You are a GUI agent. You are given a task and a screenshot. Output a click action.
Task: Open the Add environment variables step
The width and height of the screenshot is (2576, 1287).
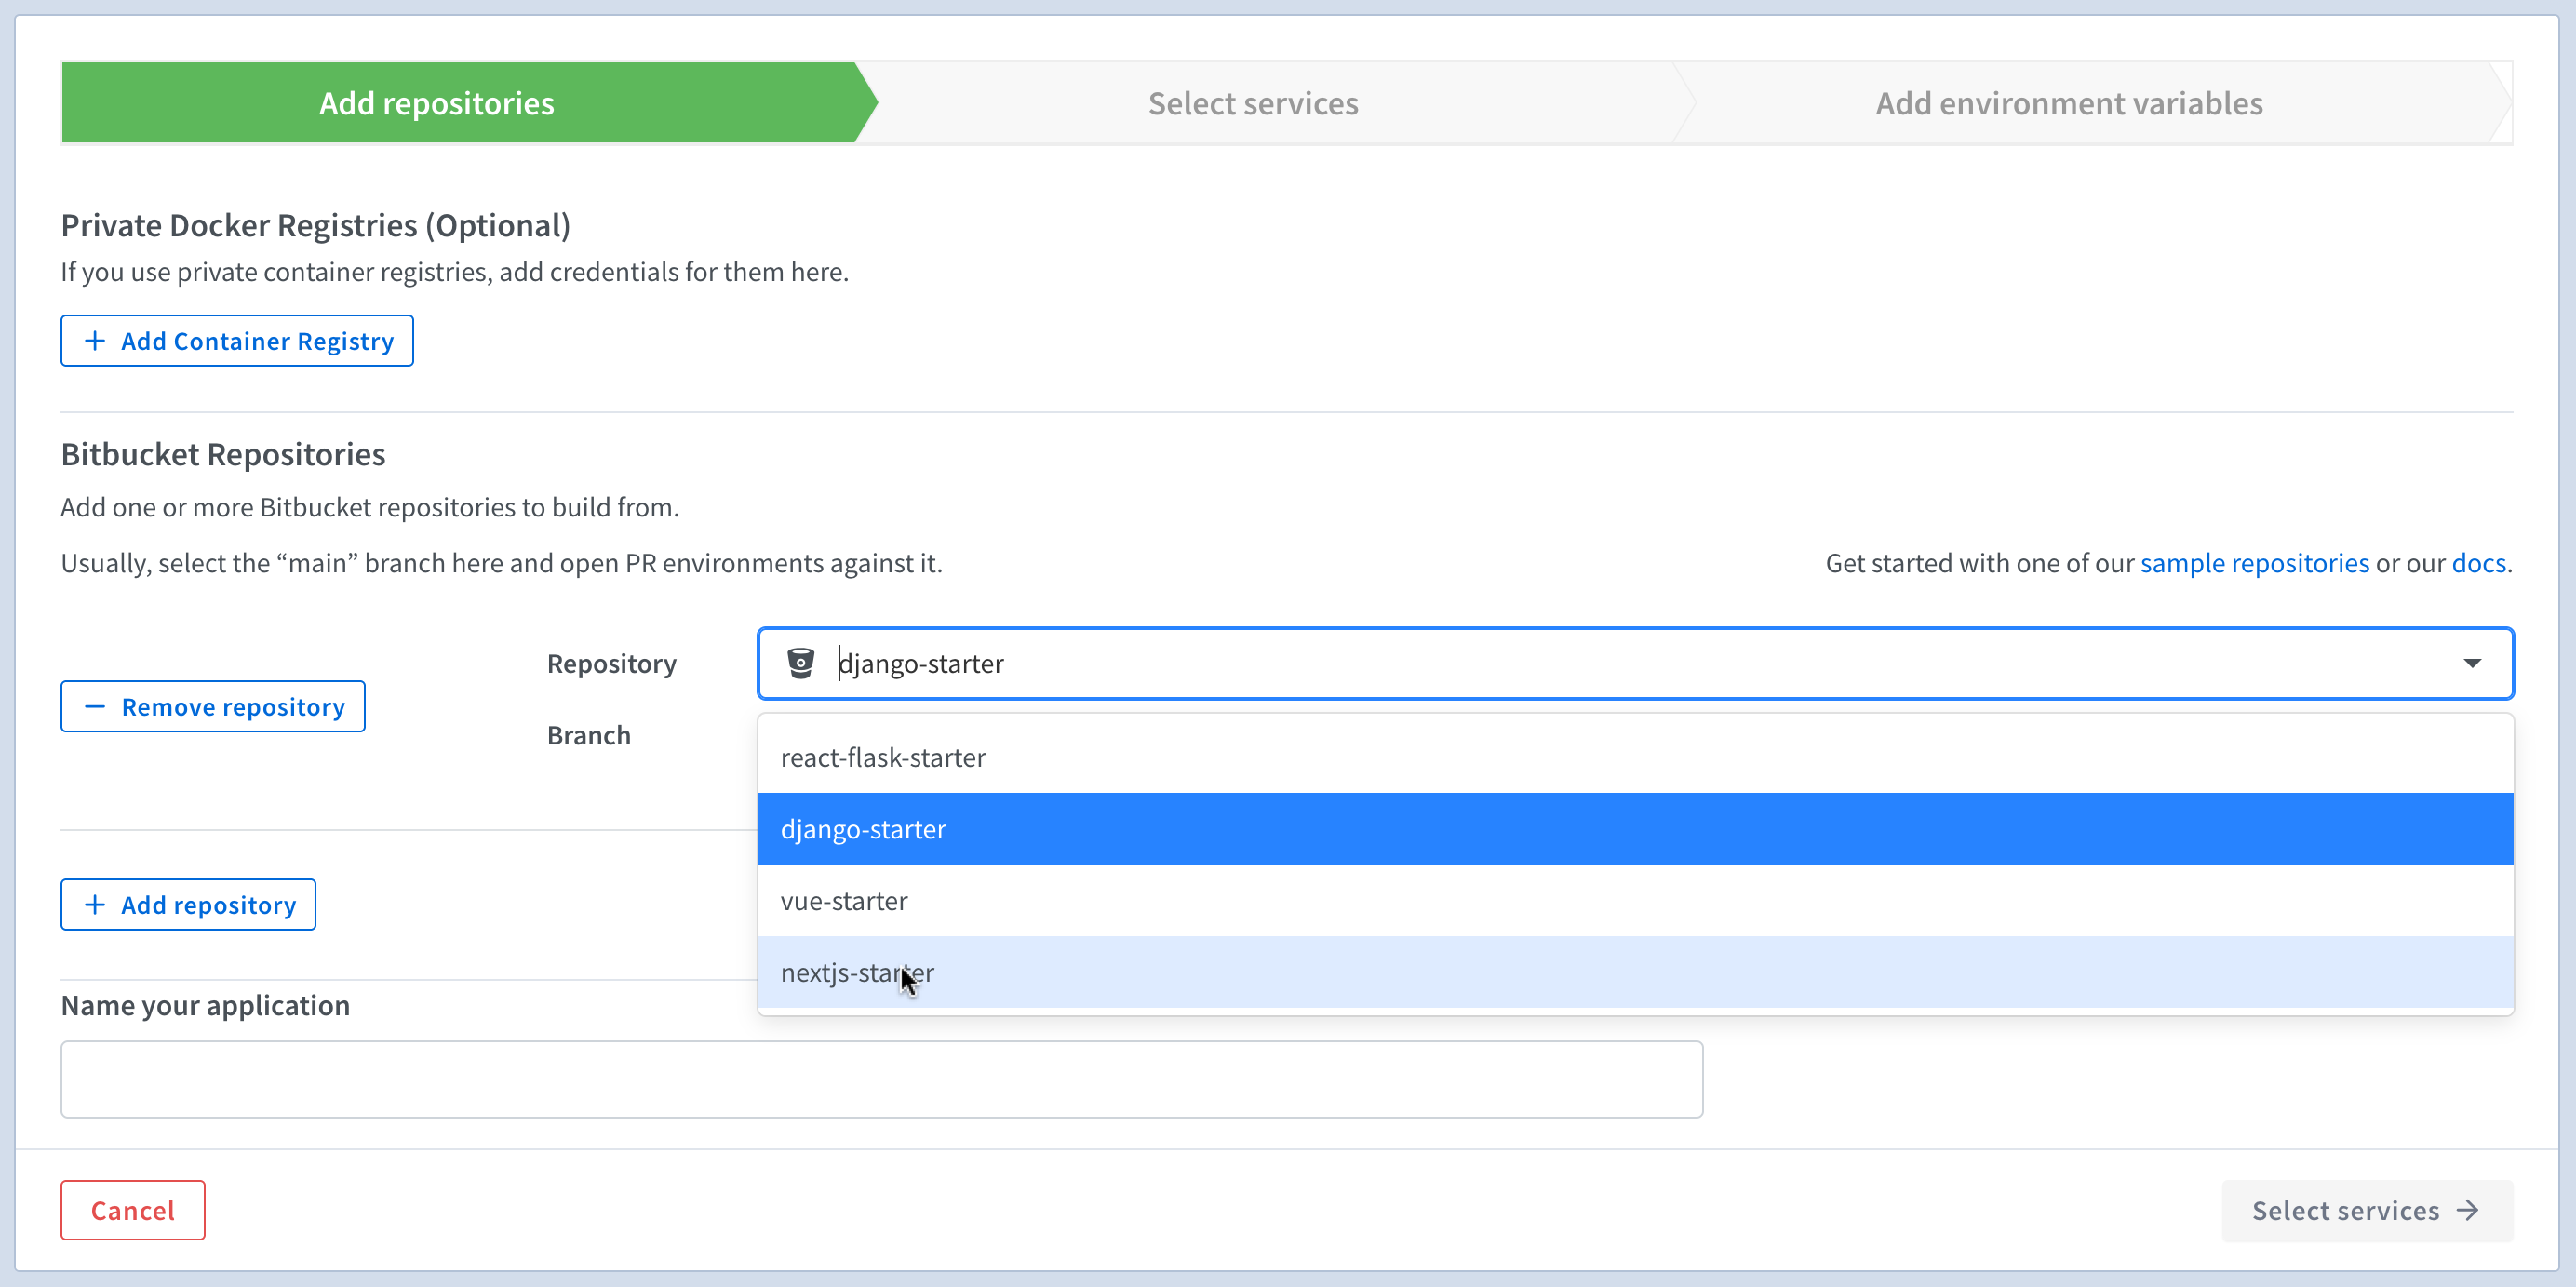point(2068,102)
